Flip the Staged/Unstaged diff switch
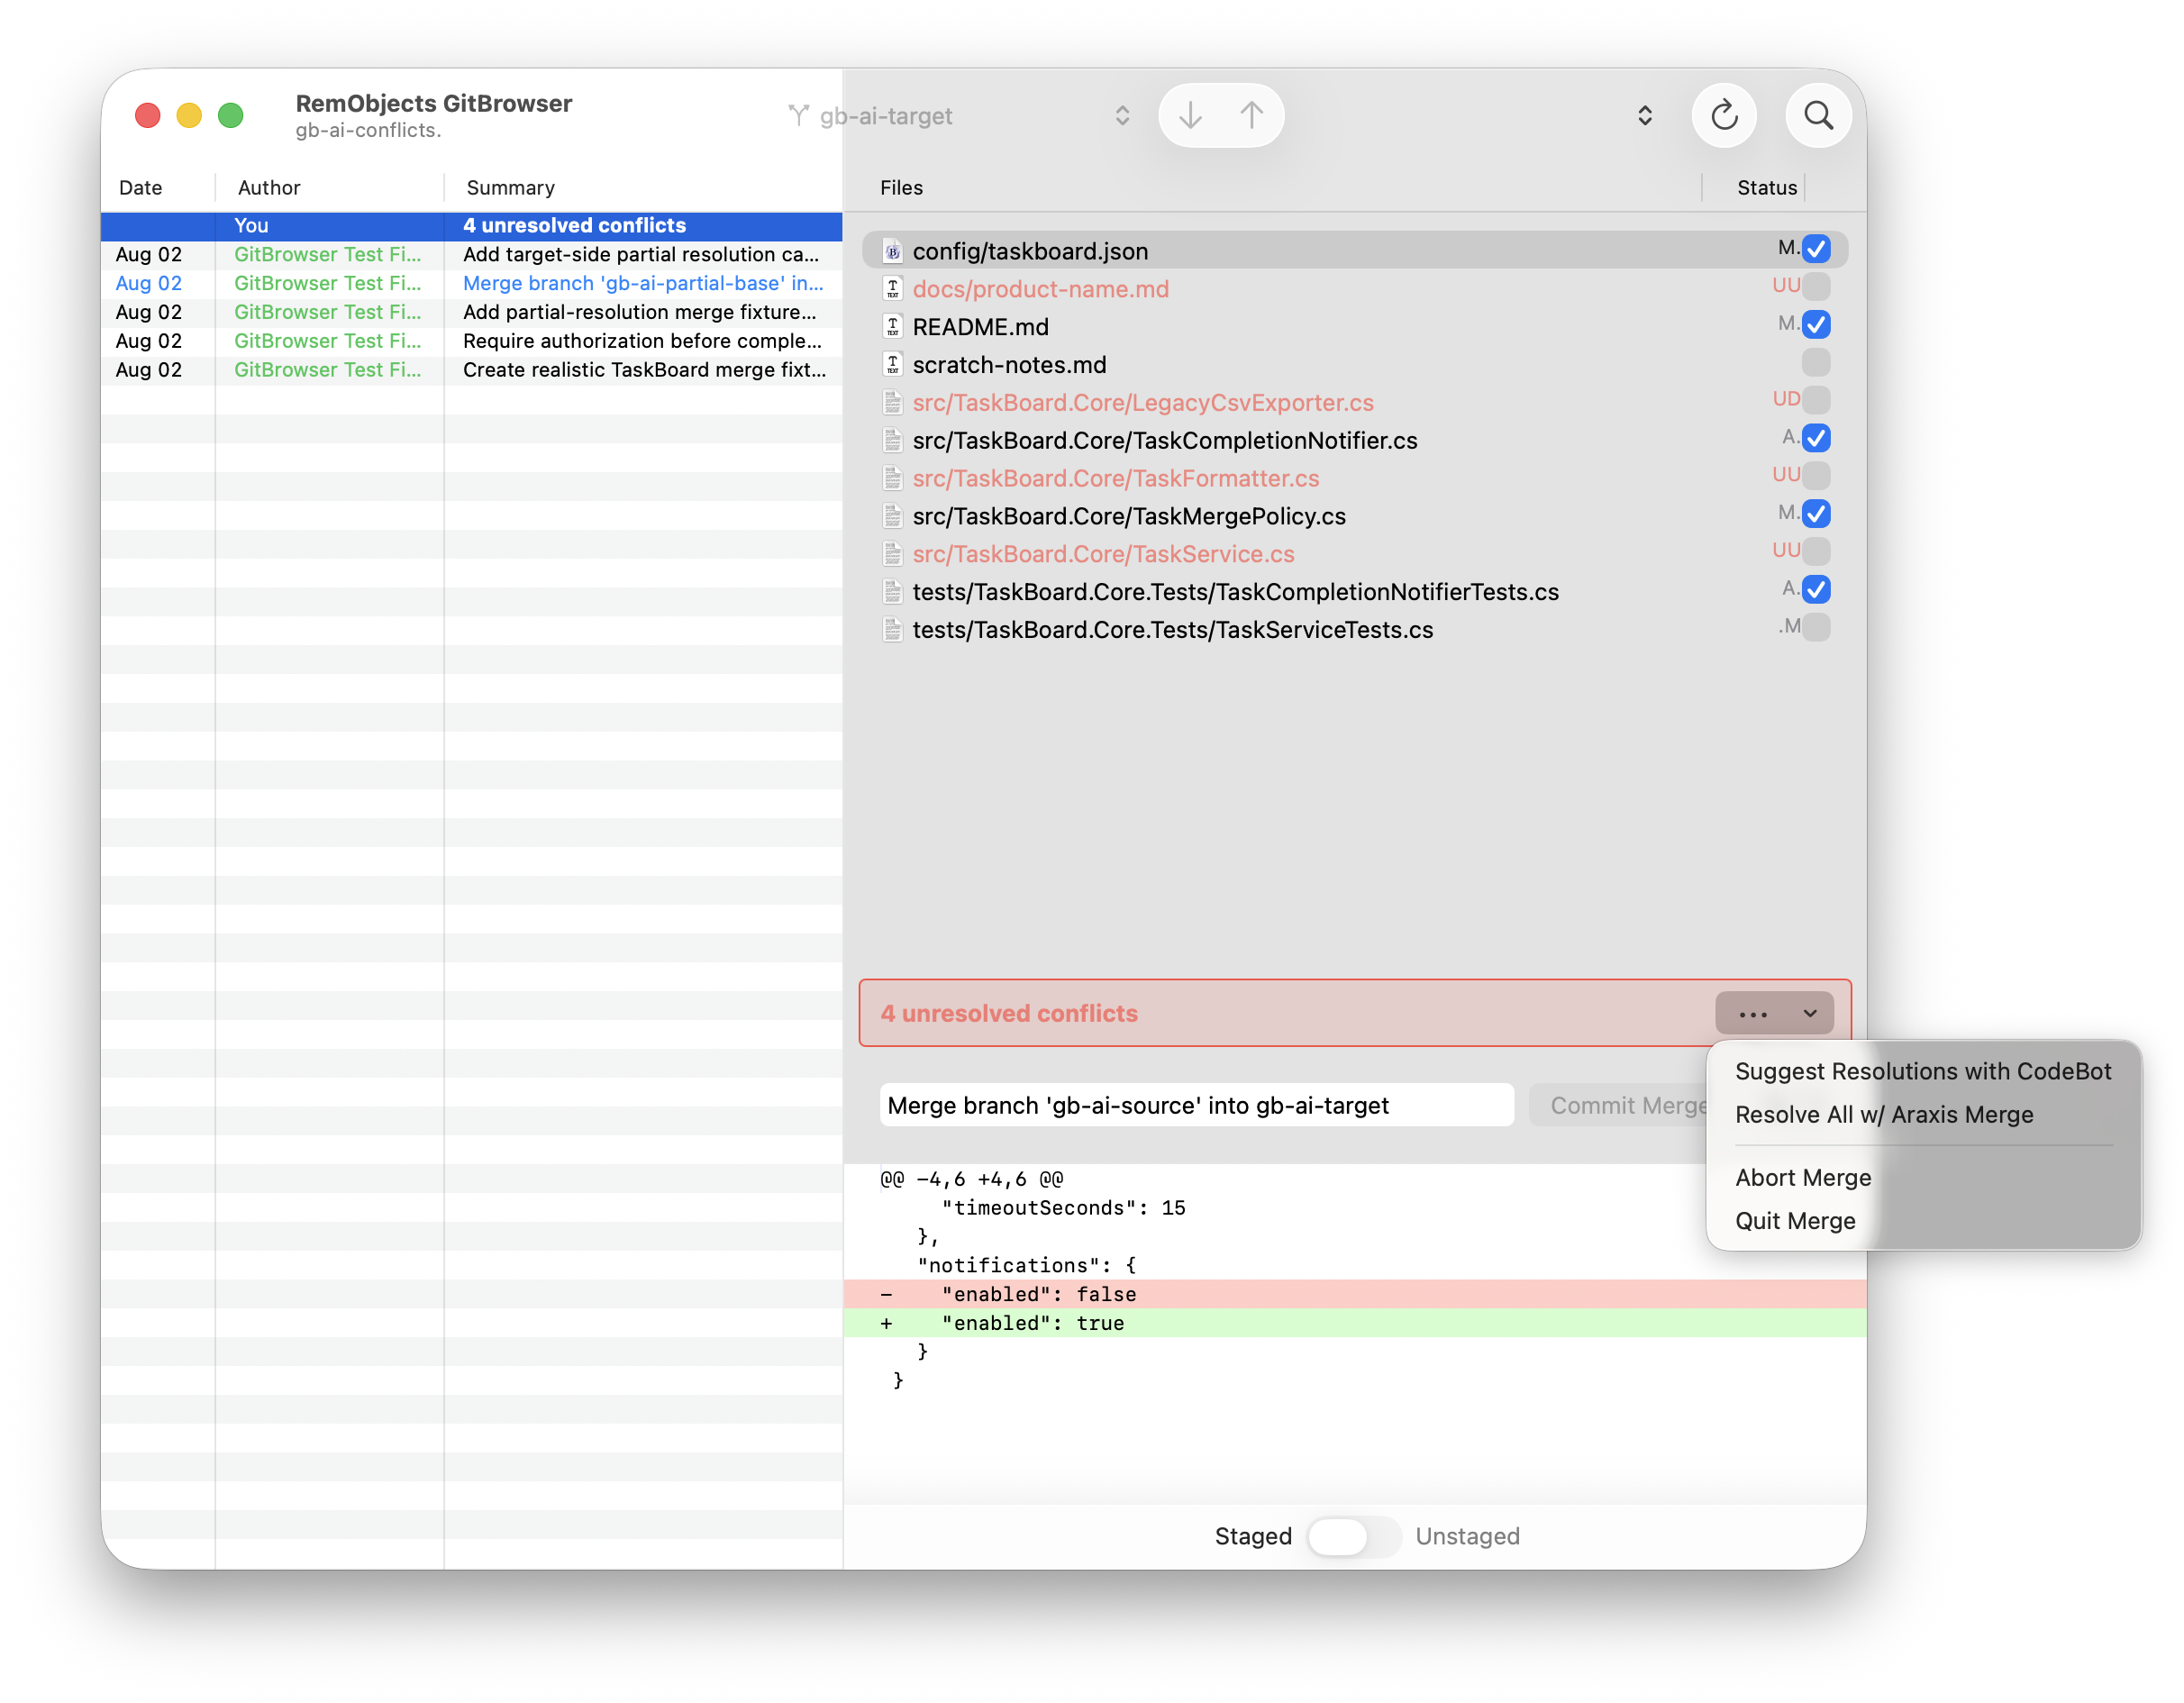Viewport: 2184px width, 1703px height. [1353, 1536]
